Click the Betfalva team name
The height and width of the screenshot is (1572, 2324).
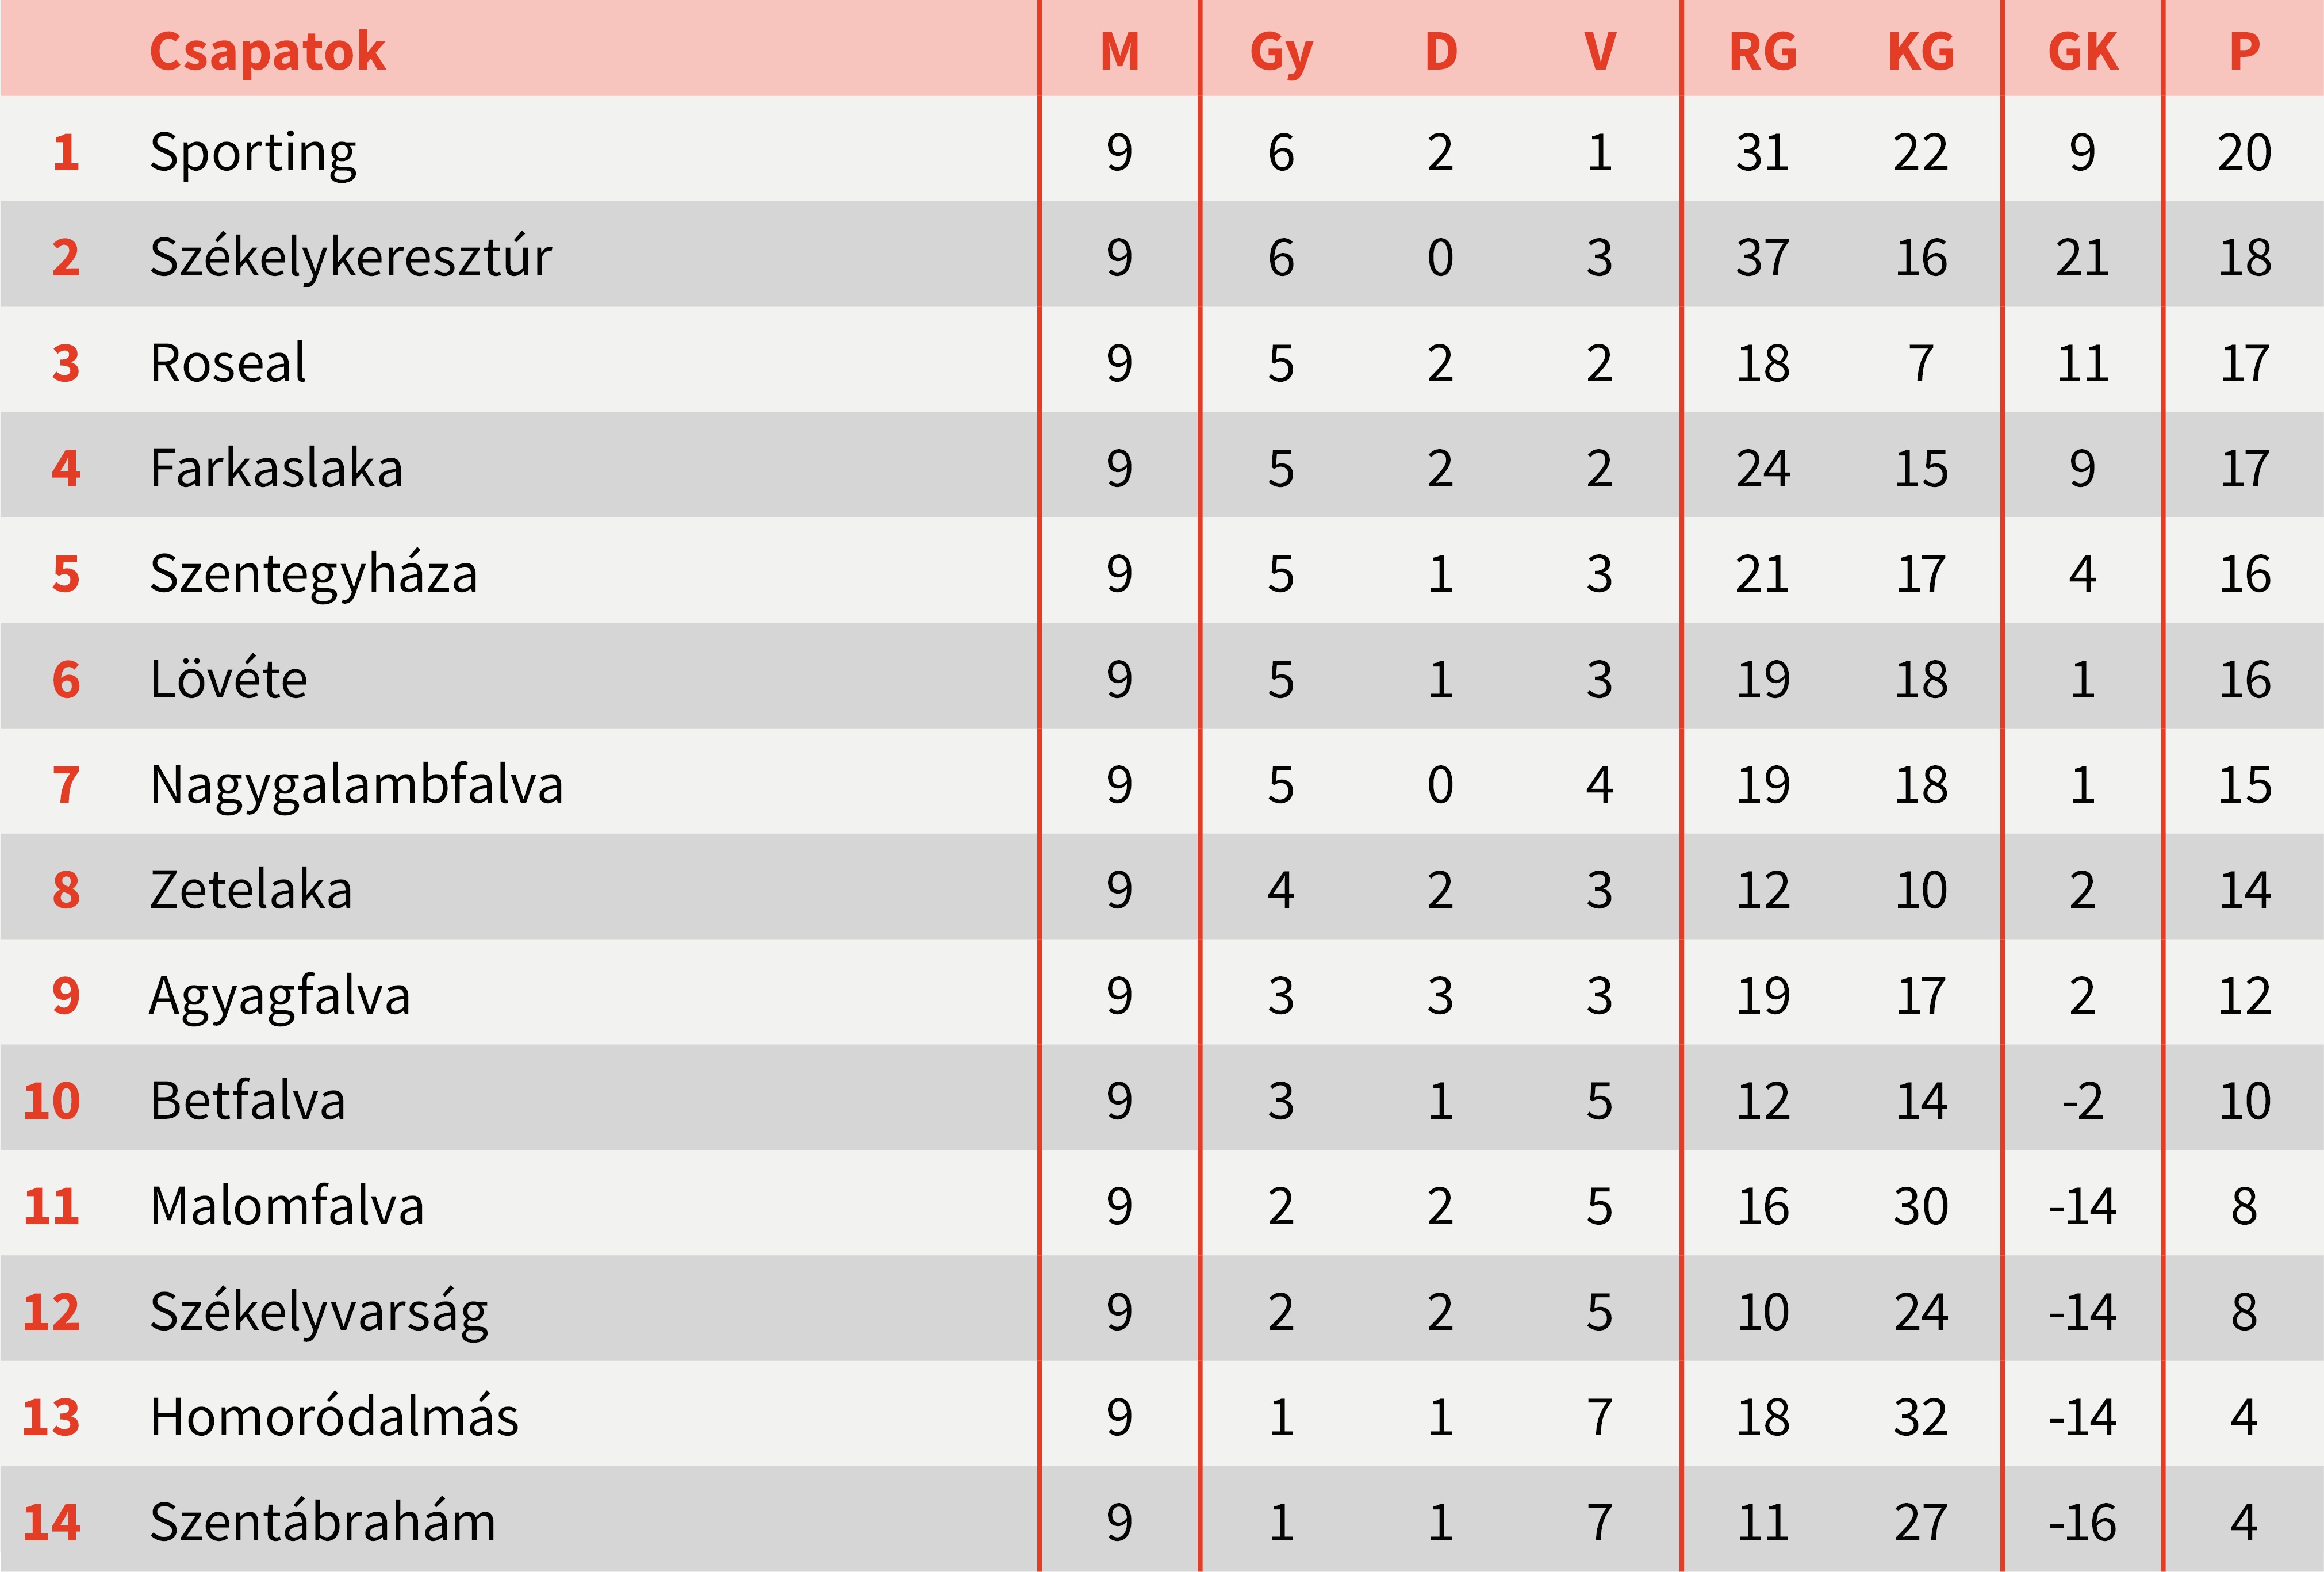click(247, 1101)
